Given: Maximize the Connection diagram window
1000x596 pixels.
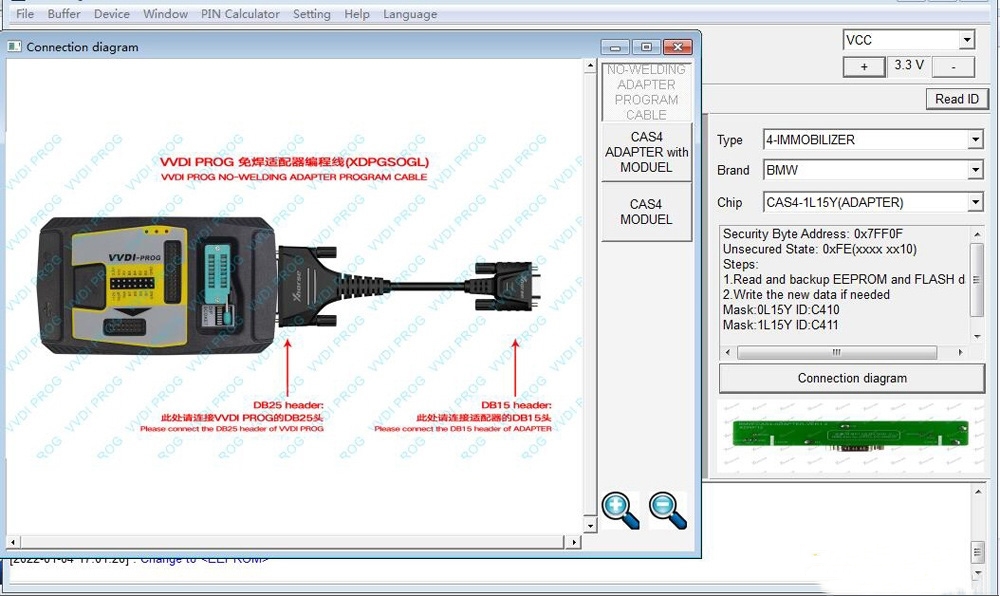Looking at the screenshot, I should click(646, 47).
